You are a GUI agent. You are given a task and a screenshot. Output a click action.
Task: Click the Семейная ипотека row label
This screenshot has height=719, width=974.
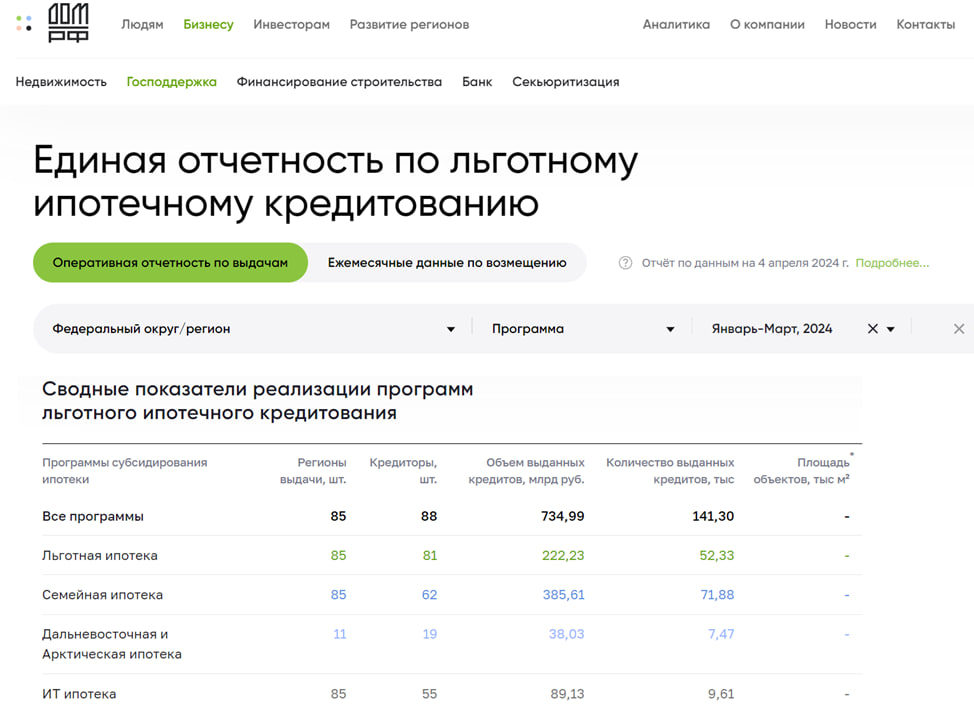pyautogui.click(x=102, y=595)
